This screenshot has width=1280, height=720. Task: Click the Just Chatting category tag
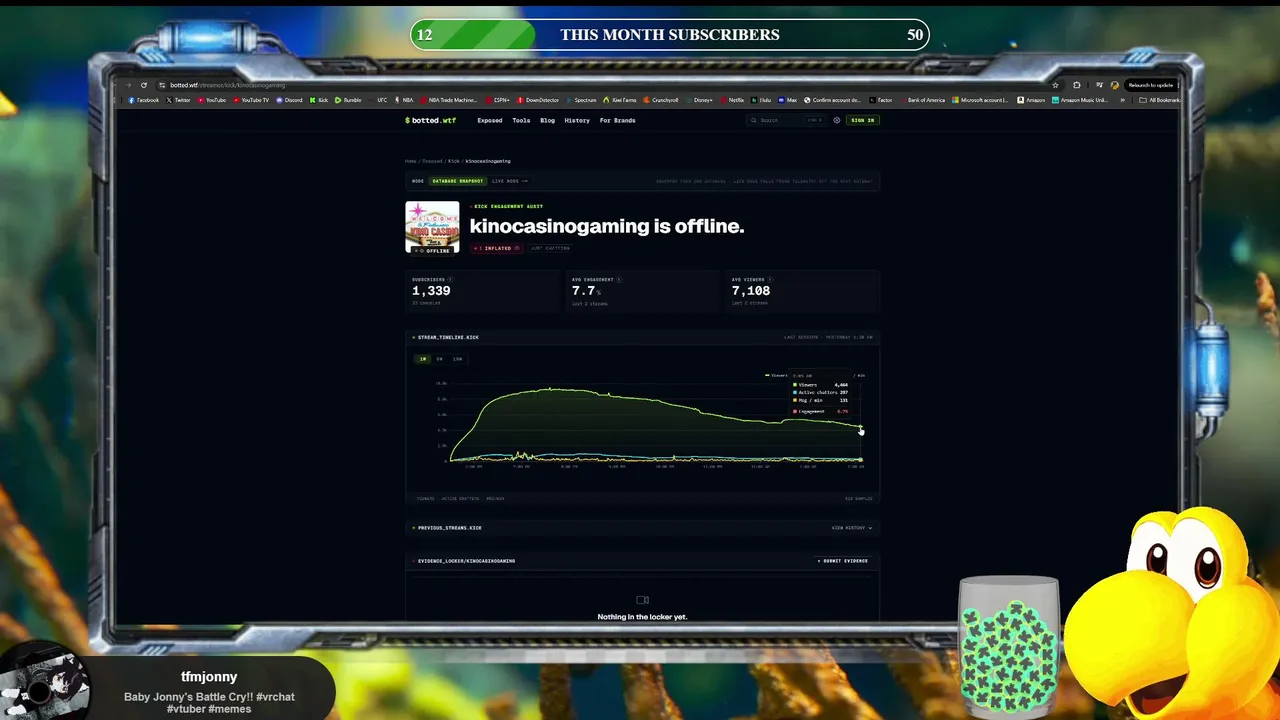pos(550,248)
